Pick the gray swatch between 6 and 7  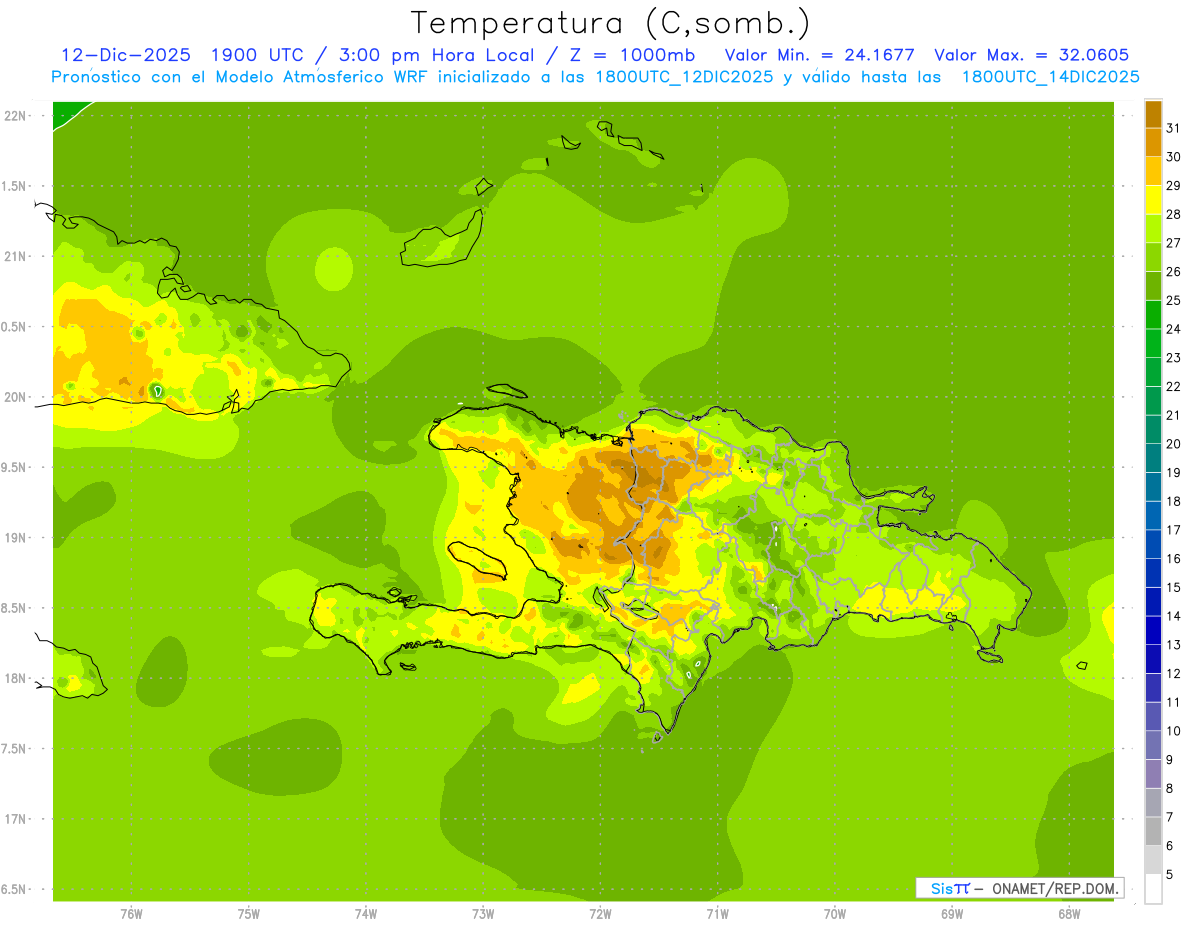(x=1153, y=832)
